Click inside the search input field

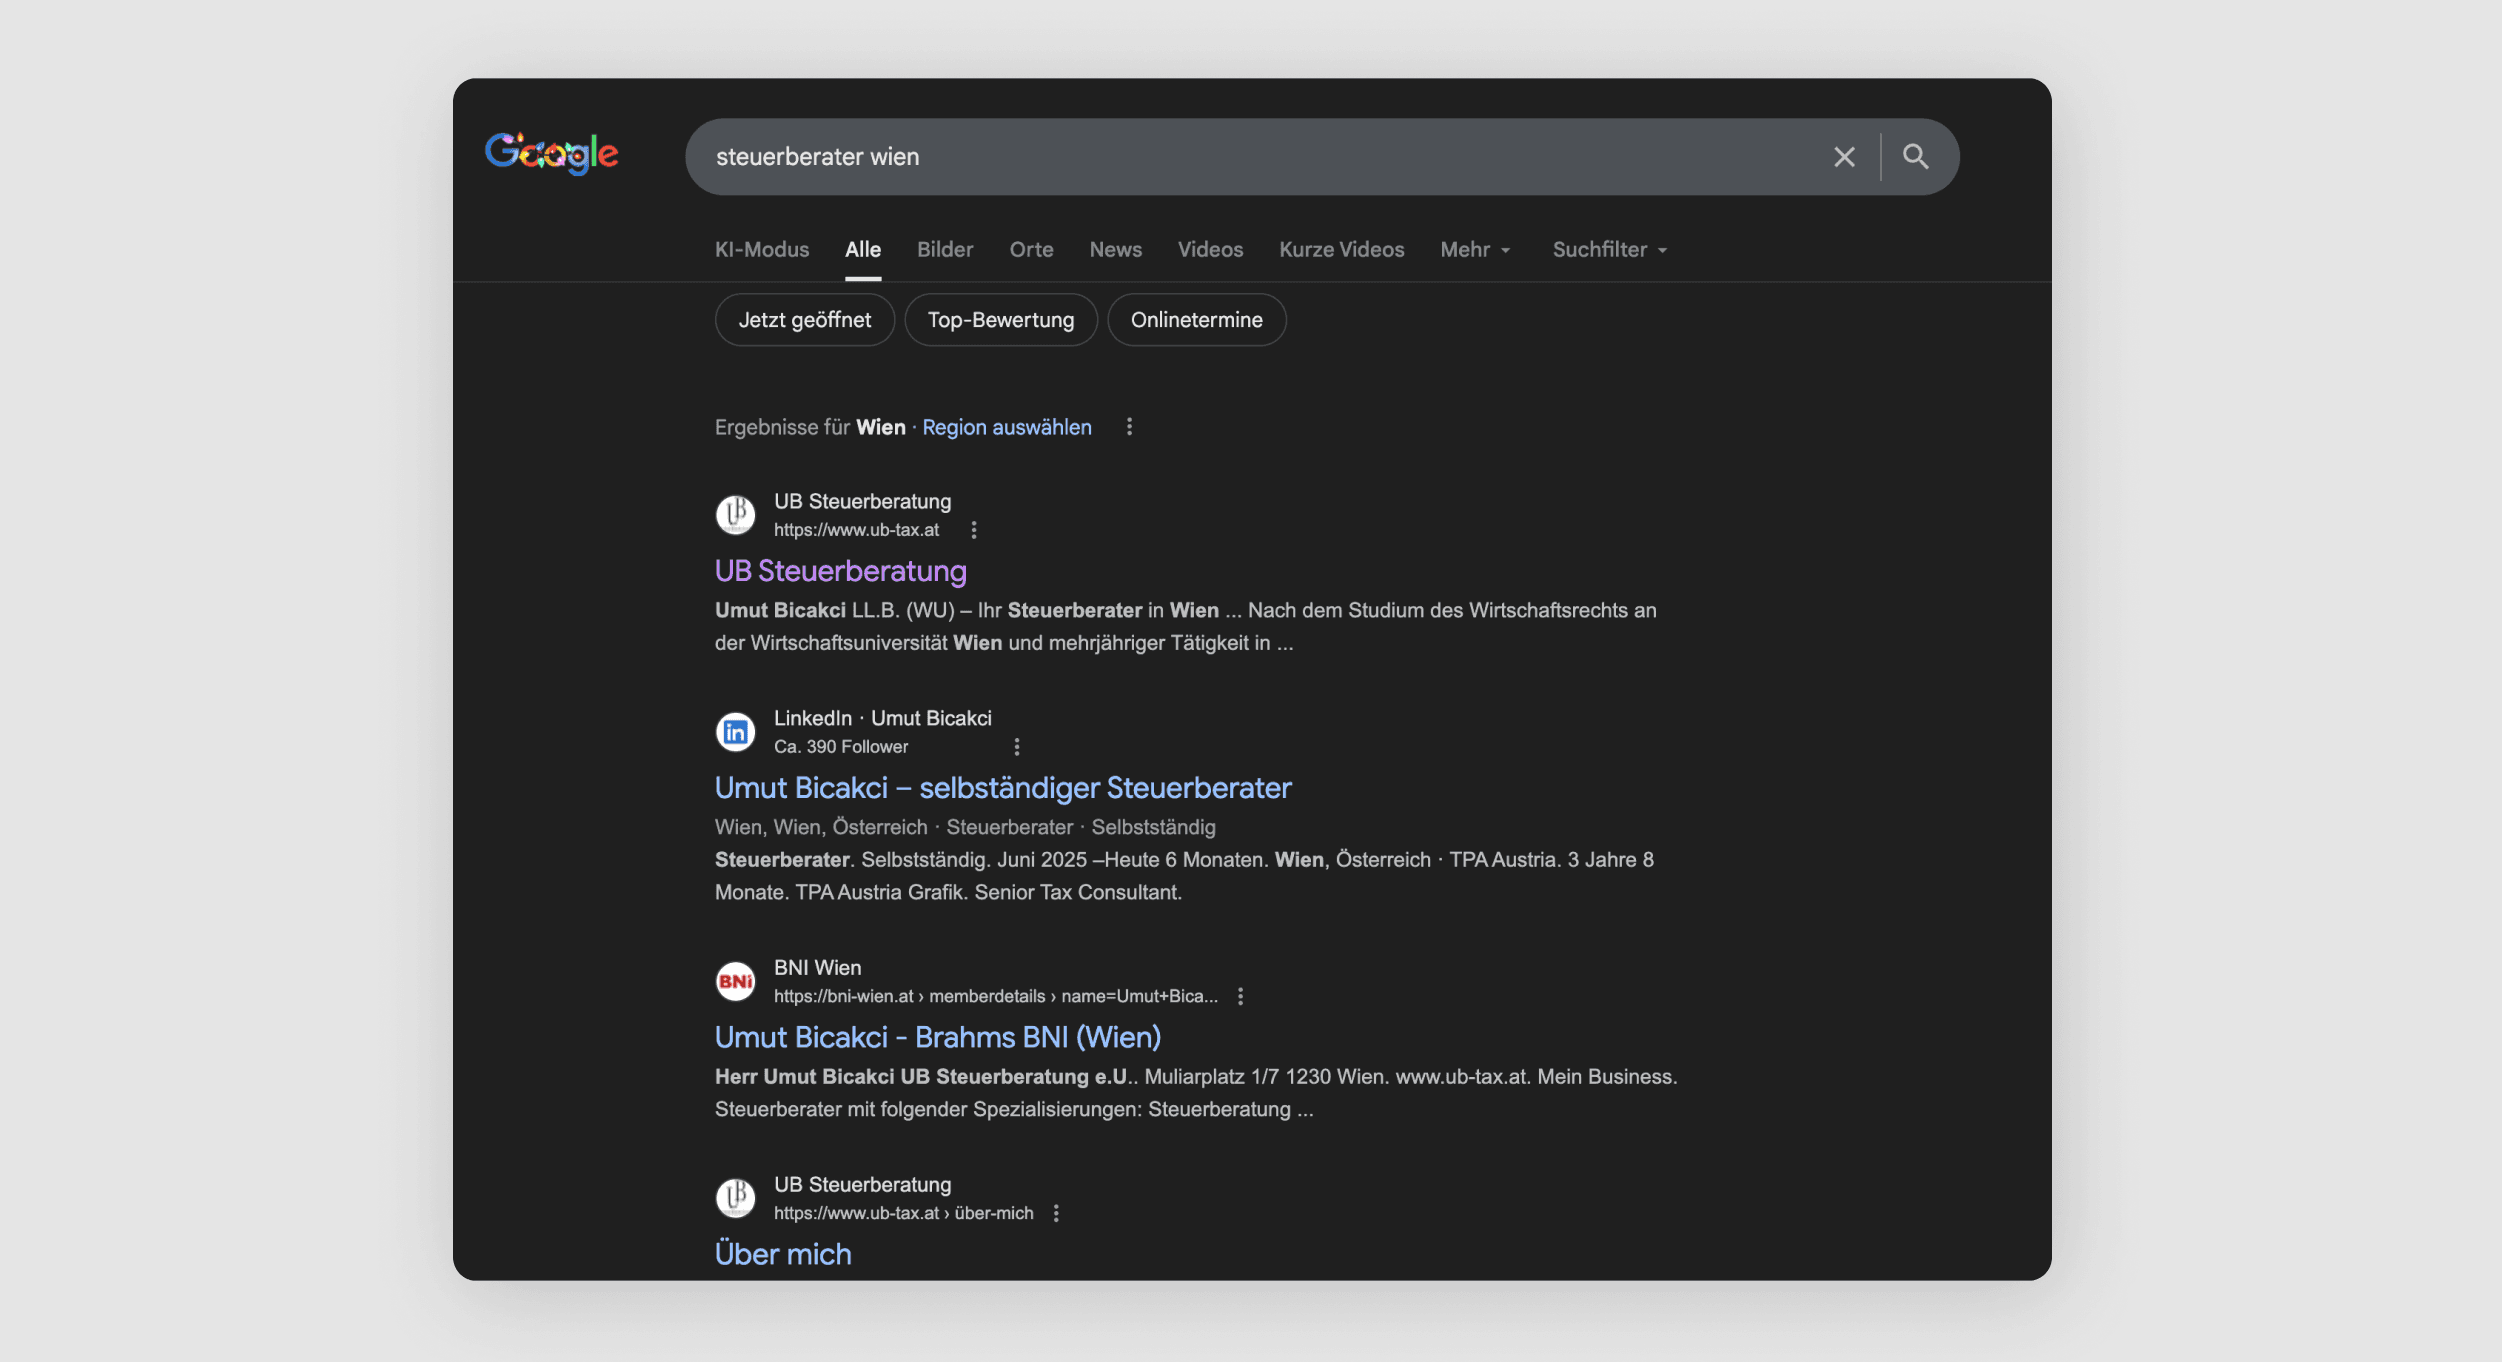tap(1200, 156)
